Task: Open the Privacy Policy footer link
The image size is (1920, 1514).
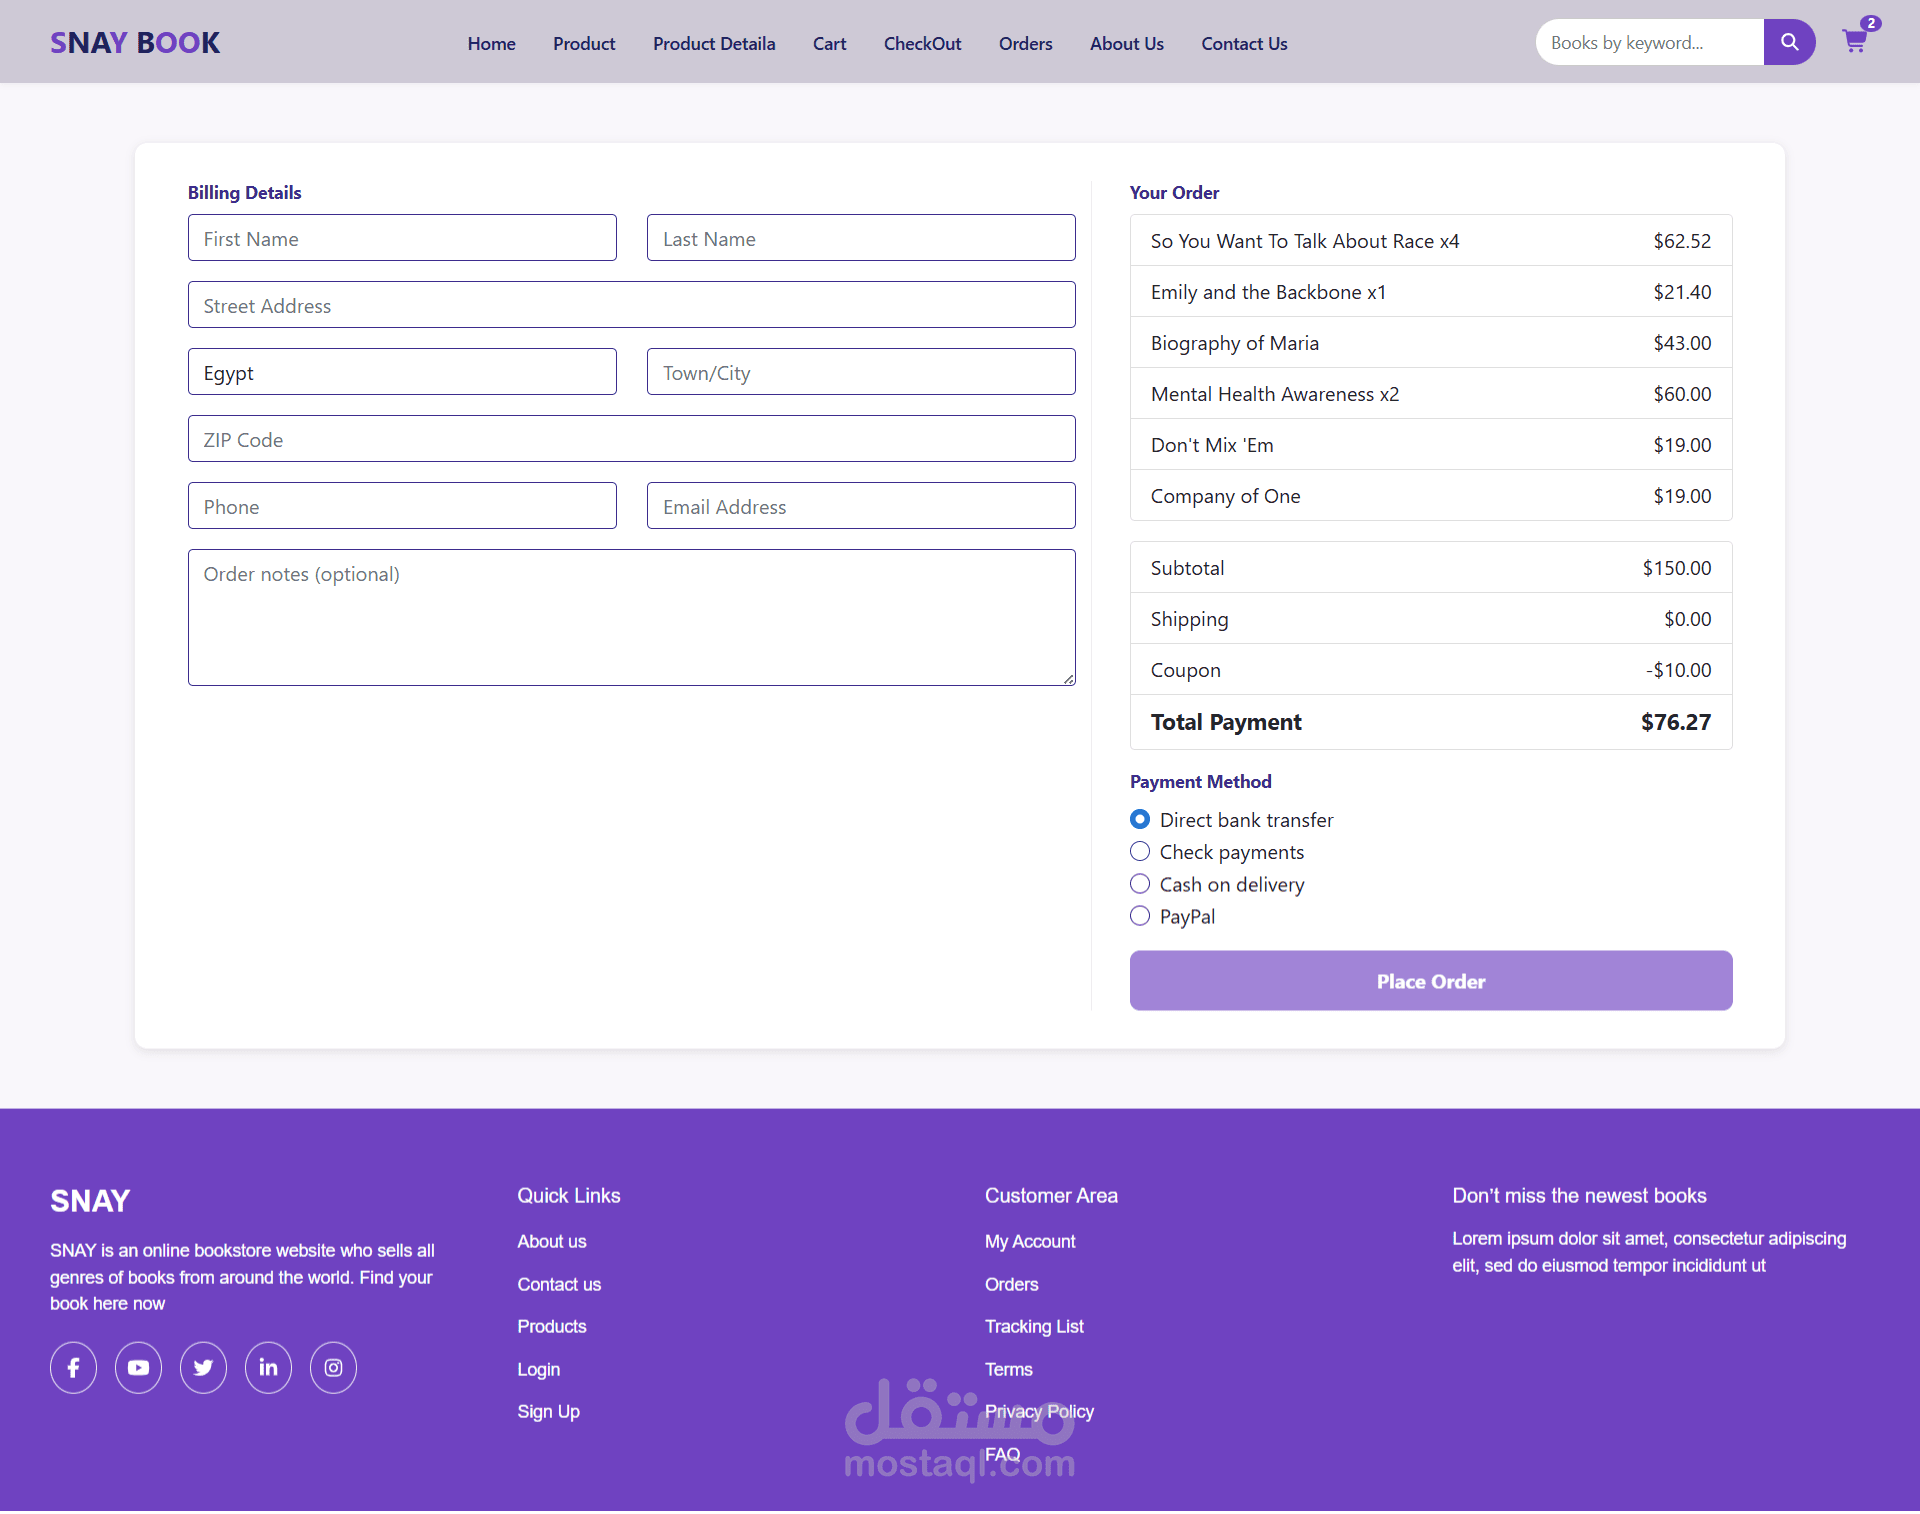Action: pos(1039,1411)
